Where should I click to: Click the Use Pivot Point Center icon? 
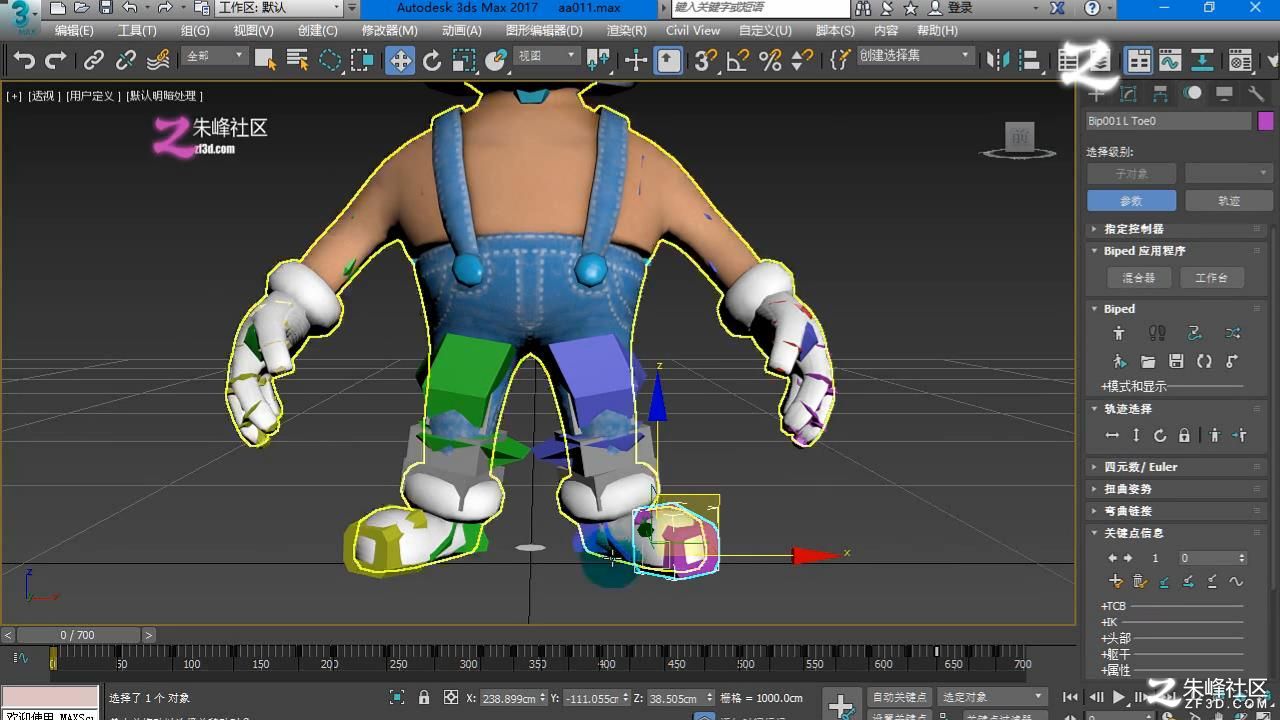tap(598, 61)
